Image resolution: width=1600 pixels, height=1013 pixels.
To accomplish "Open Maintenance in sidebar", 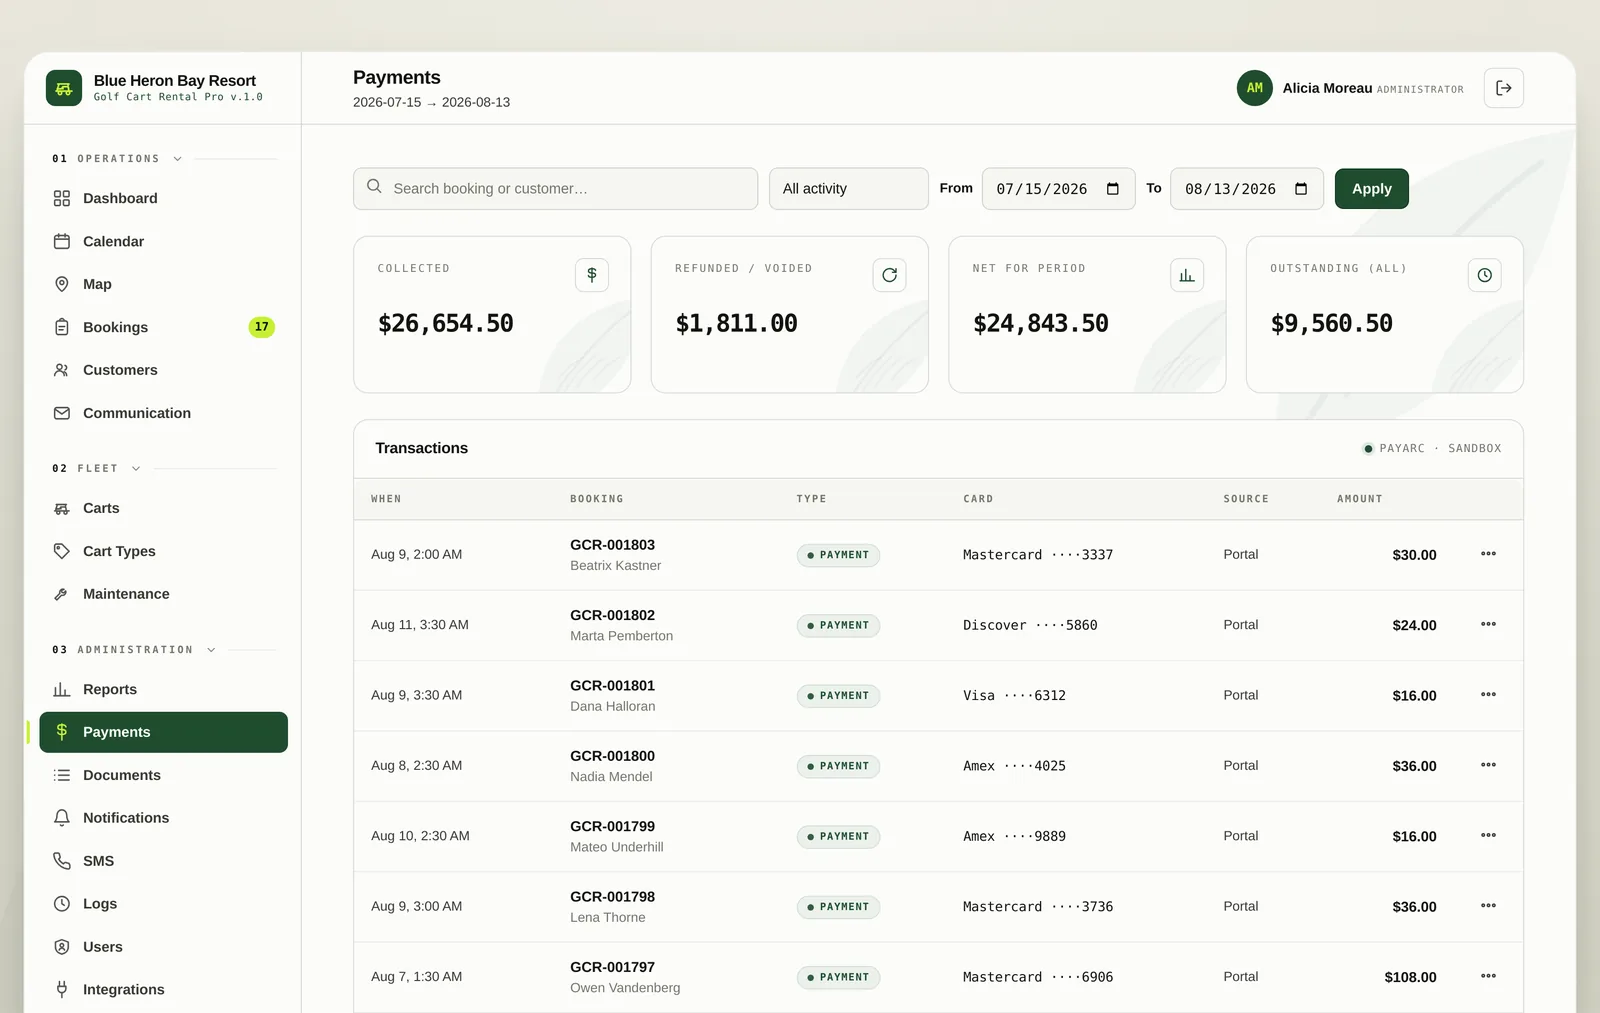I will tap(163, 594).
